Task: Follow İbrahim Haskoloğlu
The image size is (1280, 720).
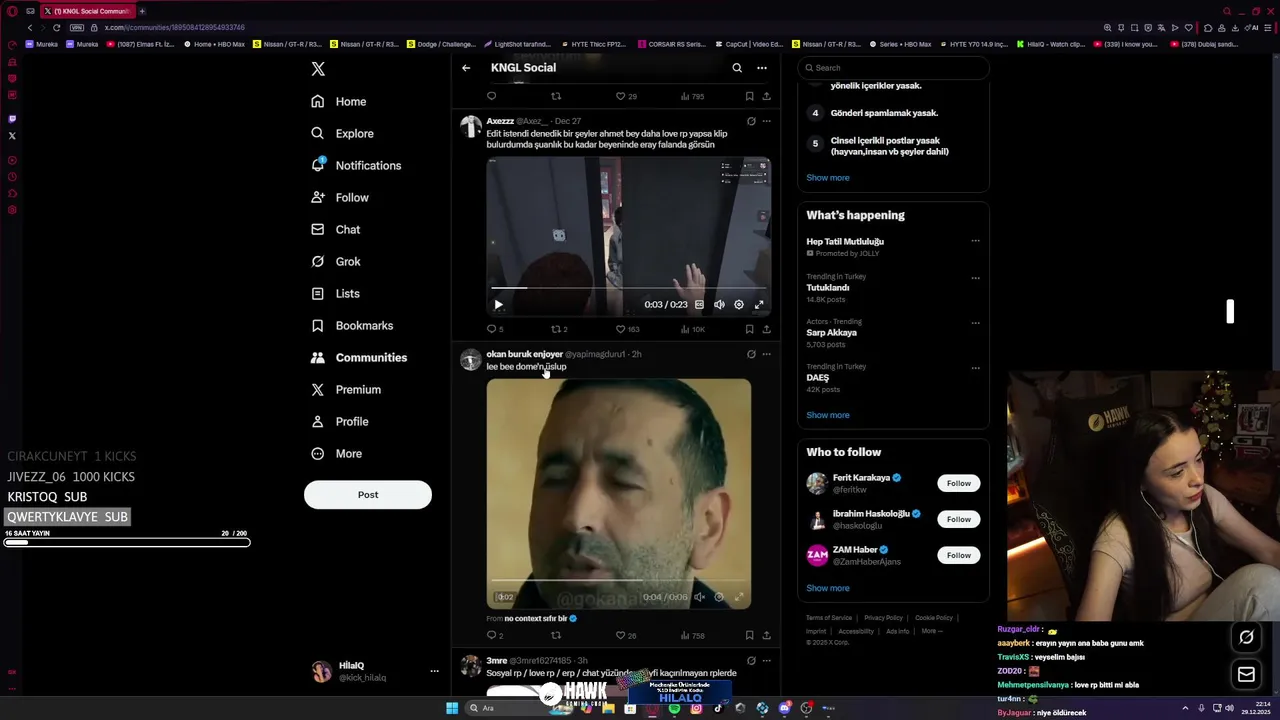Action: click(959, 519)
